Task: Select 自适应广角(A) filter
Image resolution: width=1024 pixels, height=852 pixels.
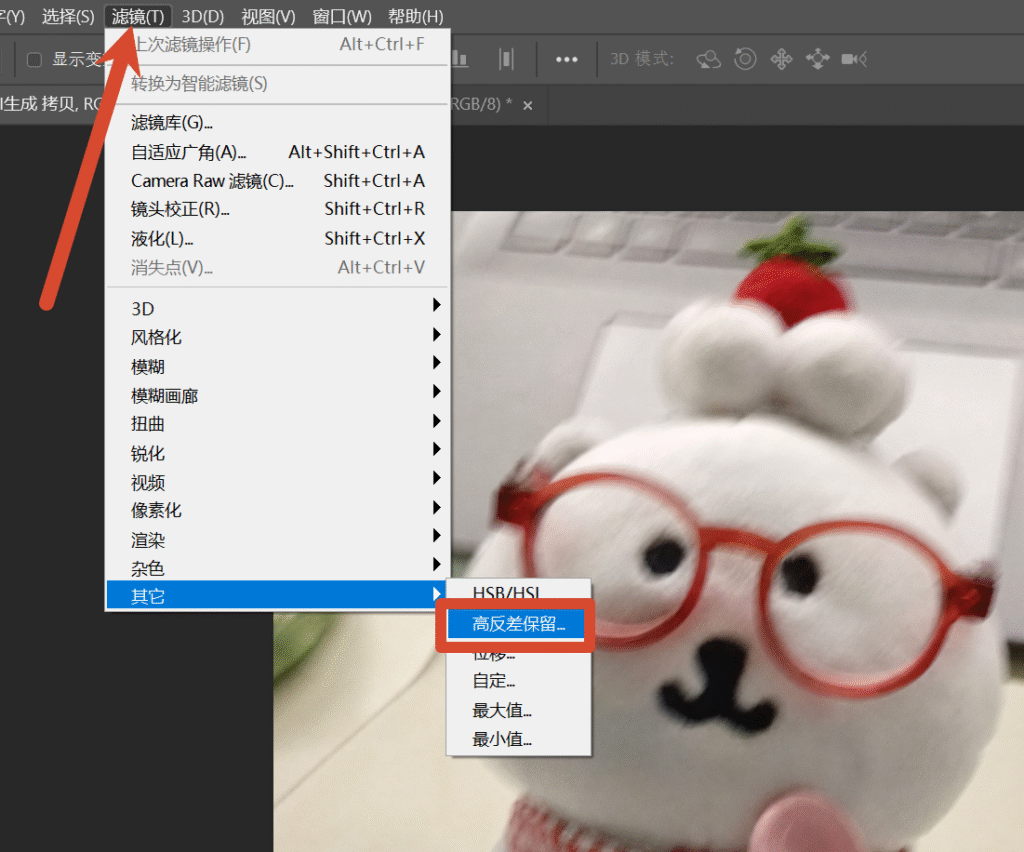Action: (277, 152)
